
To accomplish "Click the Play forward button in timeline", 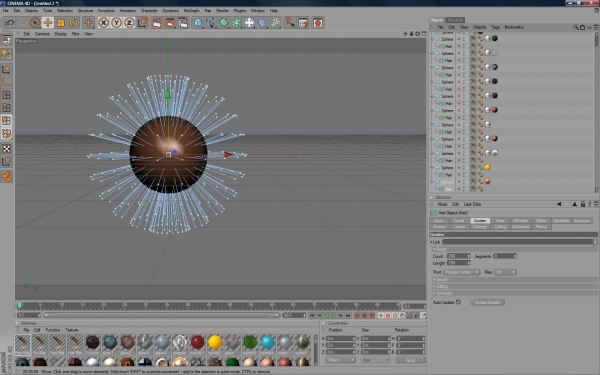I will (x=334, y=315).
